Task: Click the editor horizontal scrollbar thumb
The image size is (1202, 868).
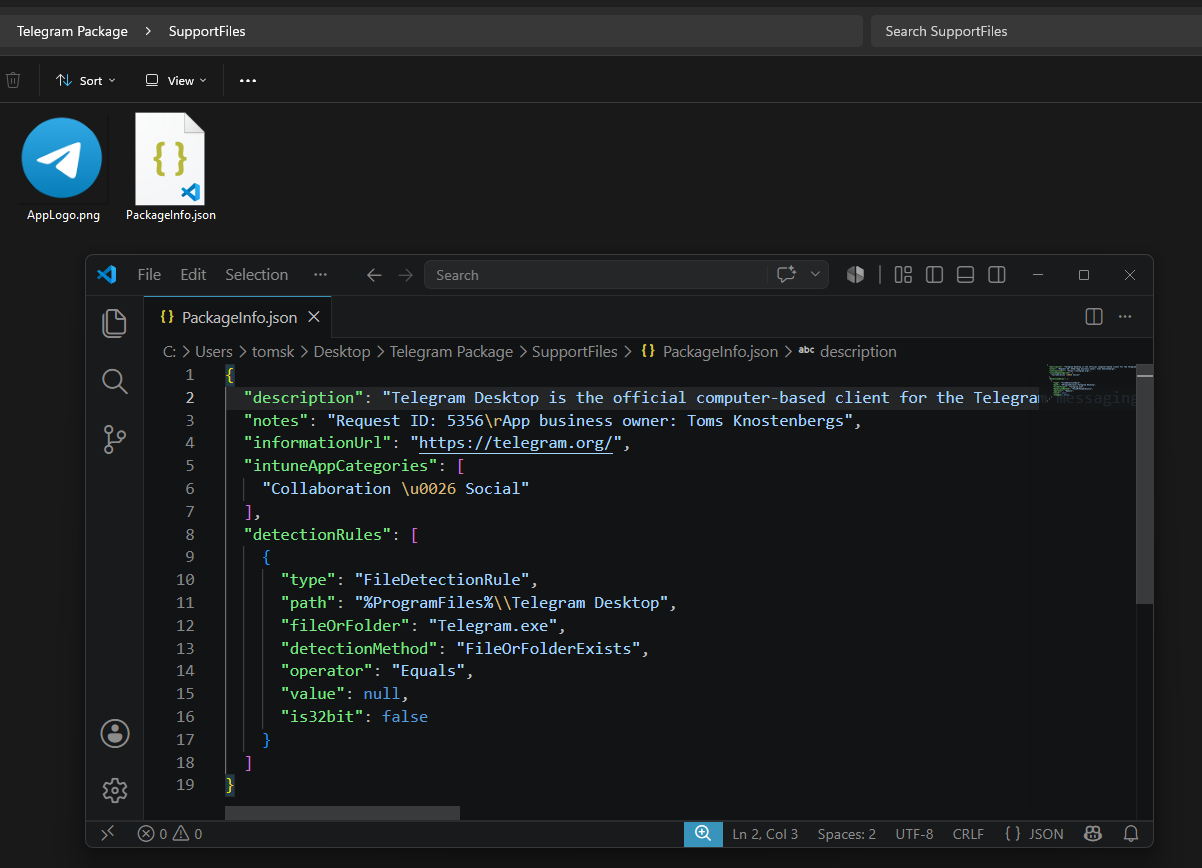Action: (x=342, y=813)
